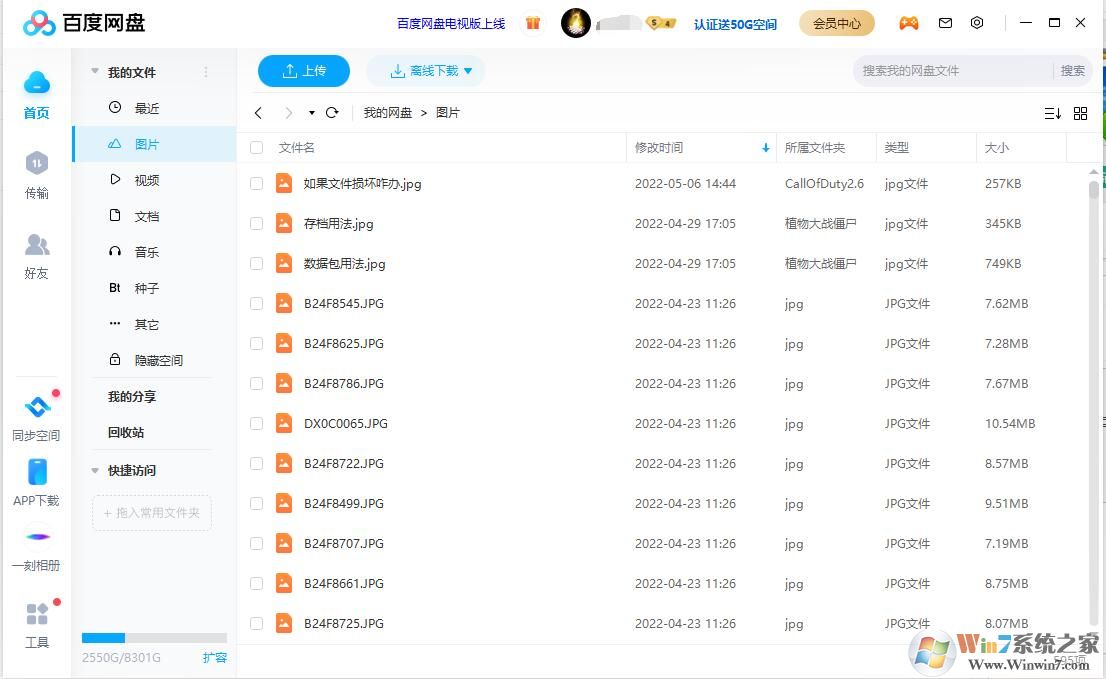1106x679 pixels.
Task: Click the storage usage bar above 2550G/8301G
Action: [155, 637]
